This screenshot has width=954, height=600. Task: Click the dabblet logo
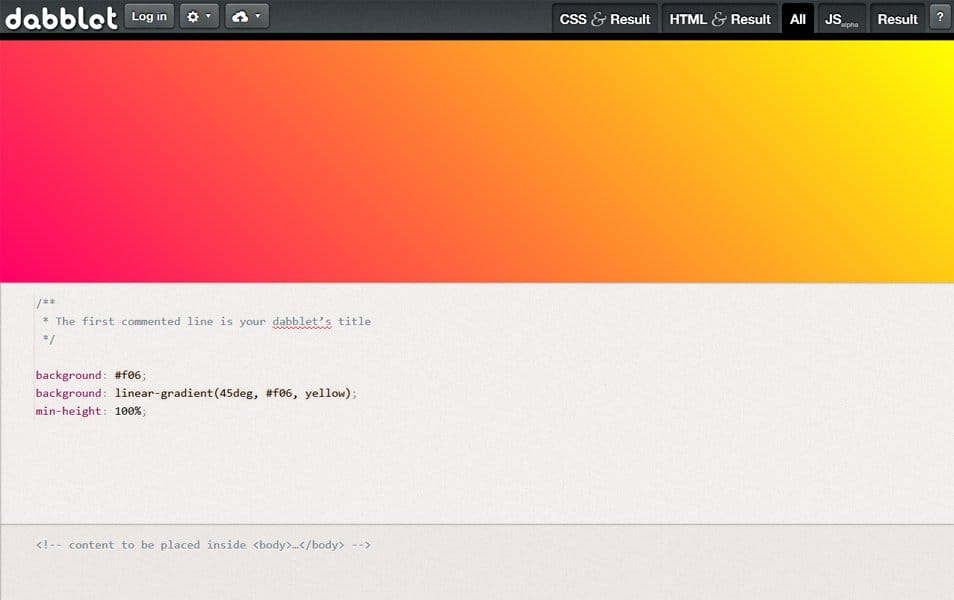point(61,18)
